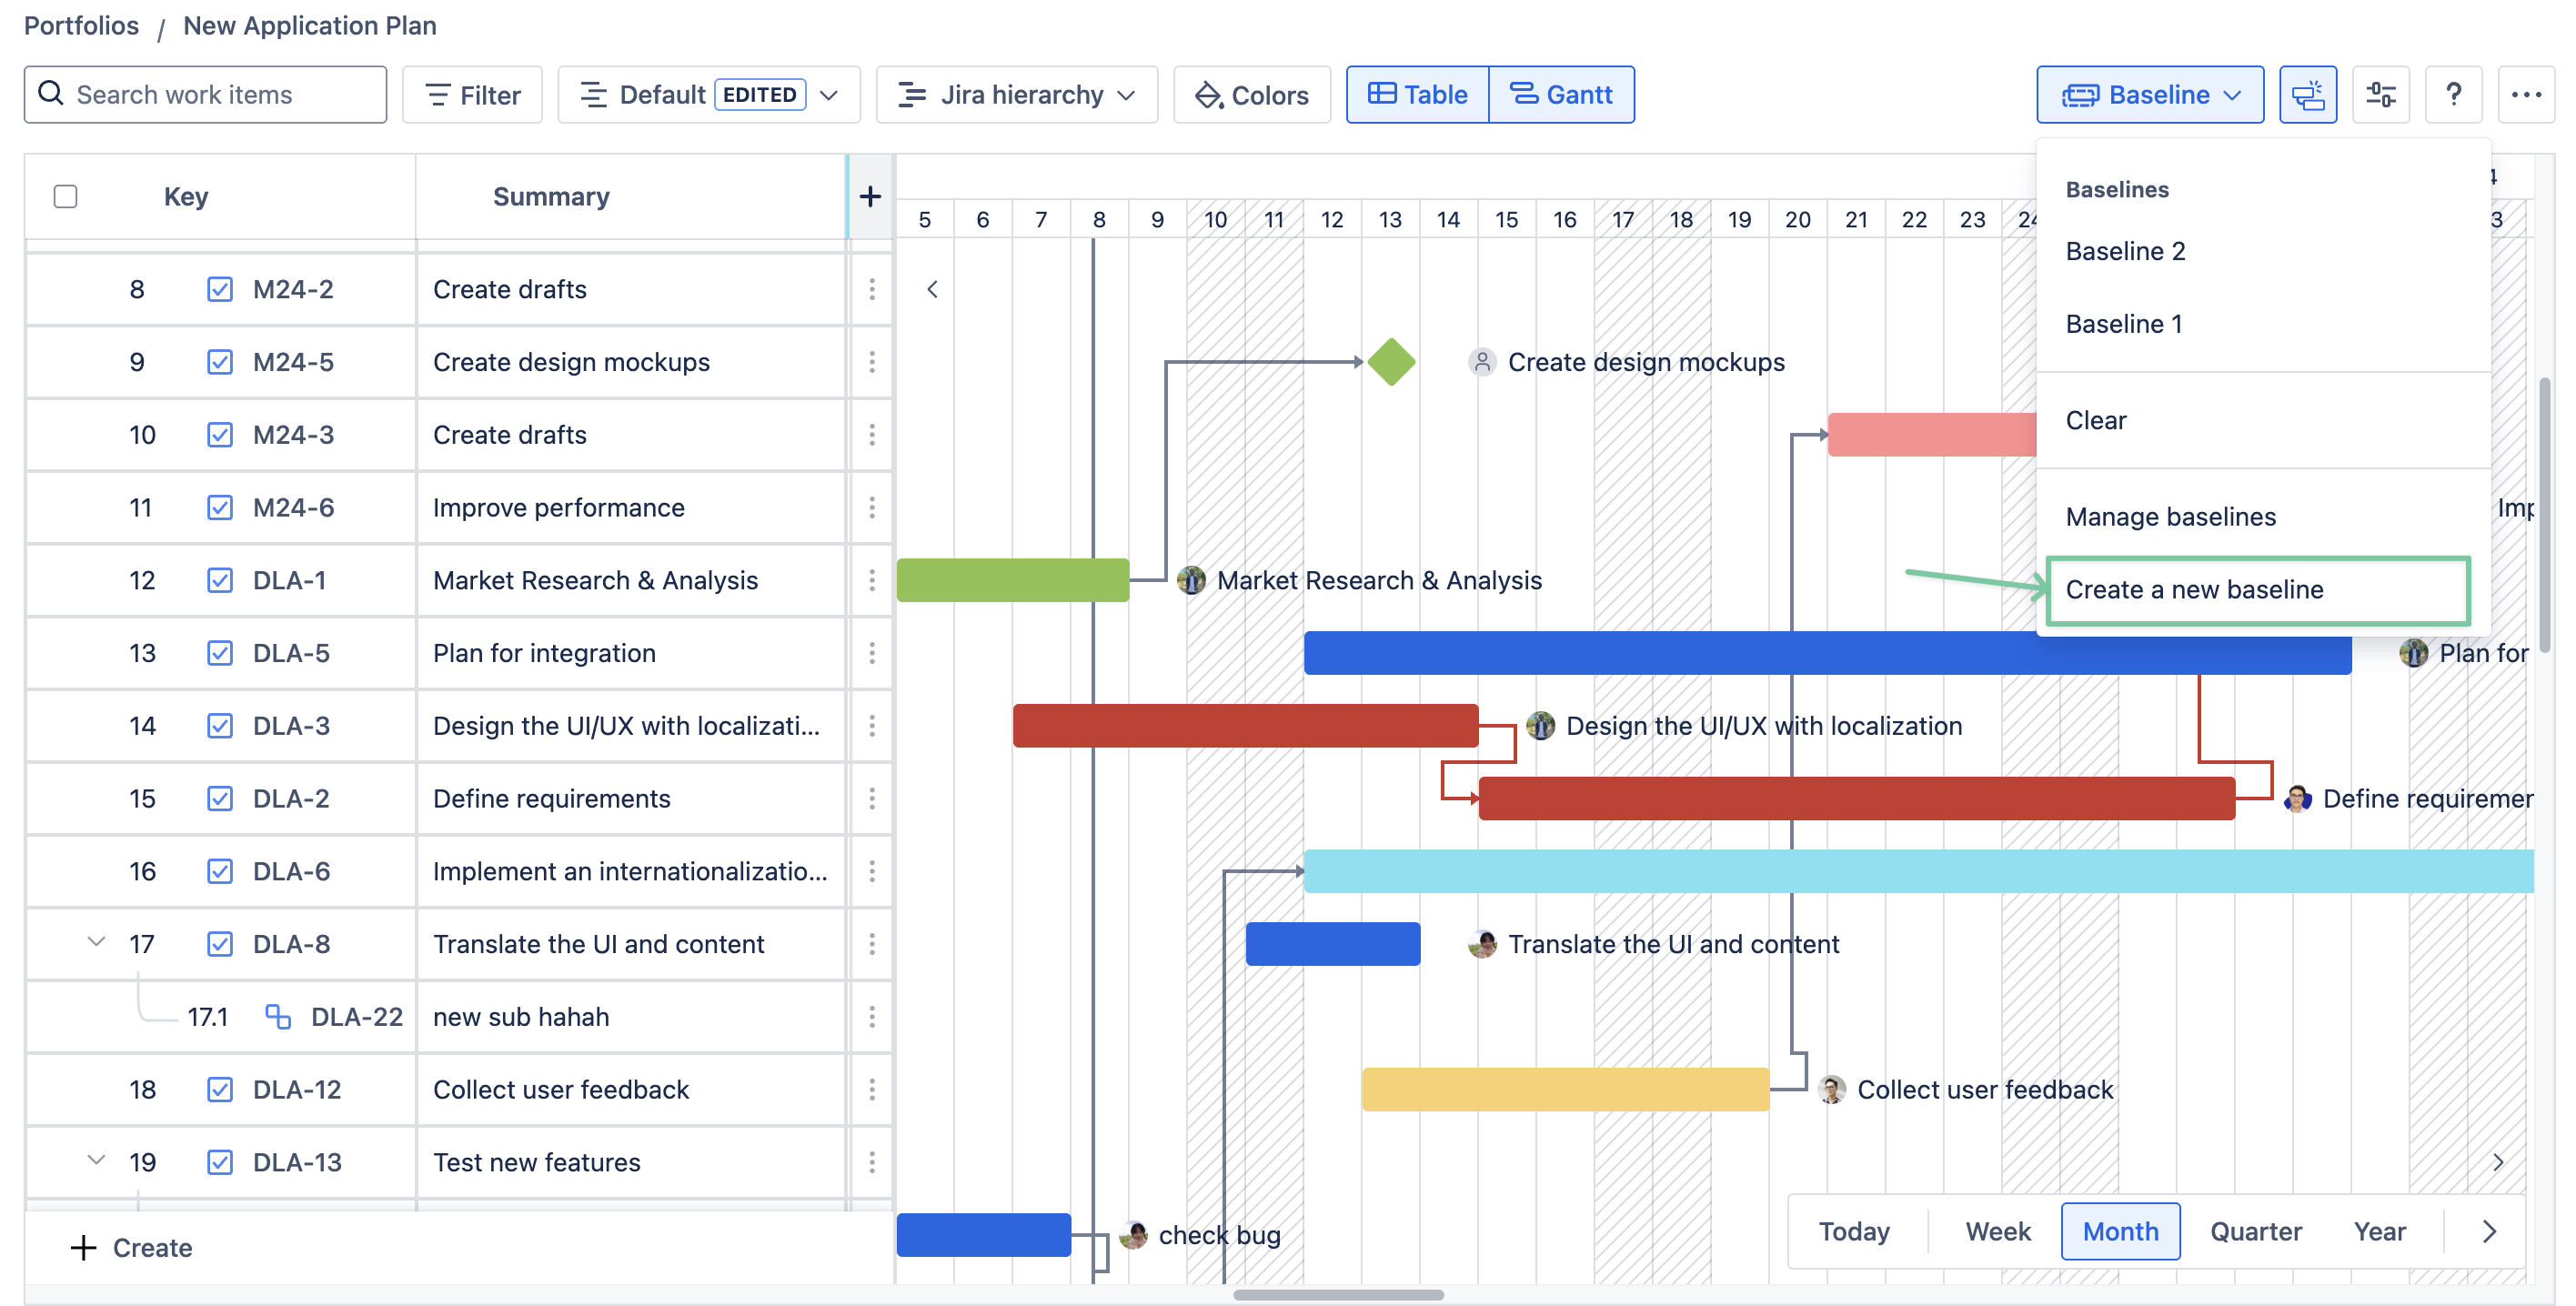Screen dimensions: 2576x1306
Task: Open row actions for Create design mockups
Action: pos(872,362)
